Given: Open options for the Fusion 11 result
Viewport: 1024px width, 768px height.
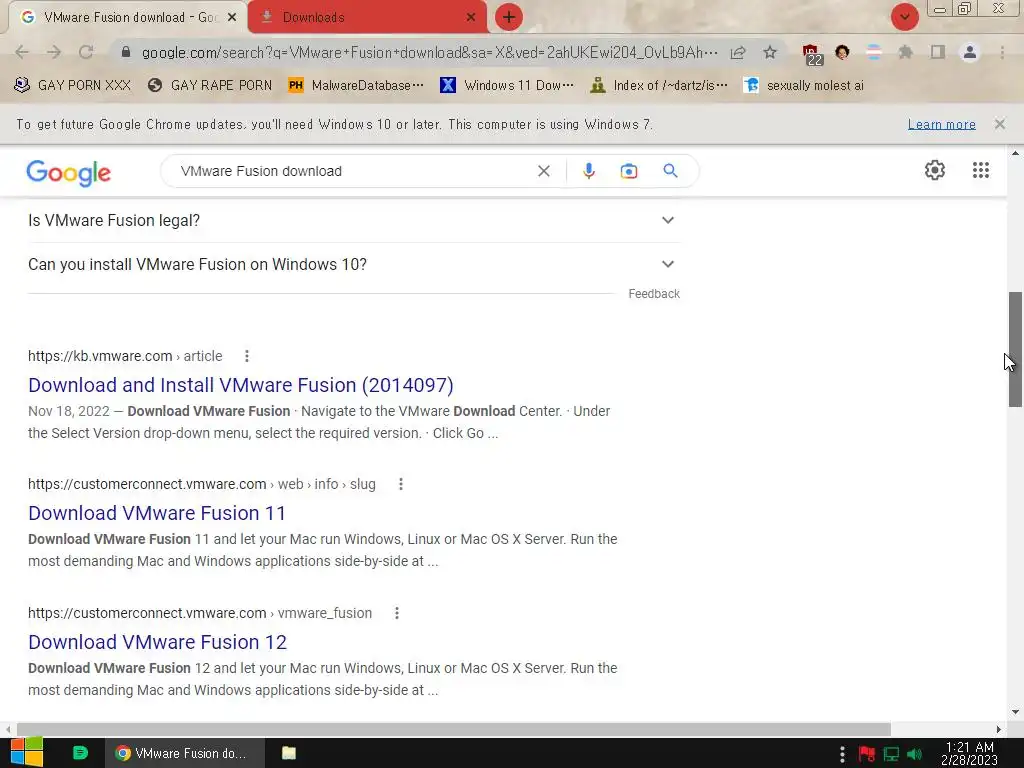Looking at the screenshot, I should coord(400,484).
